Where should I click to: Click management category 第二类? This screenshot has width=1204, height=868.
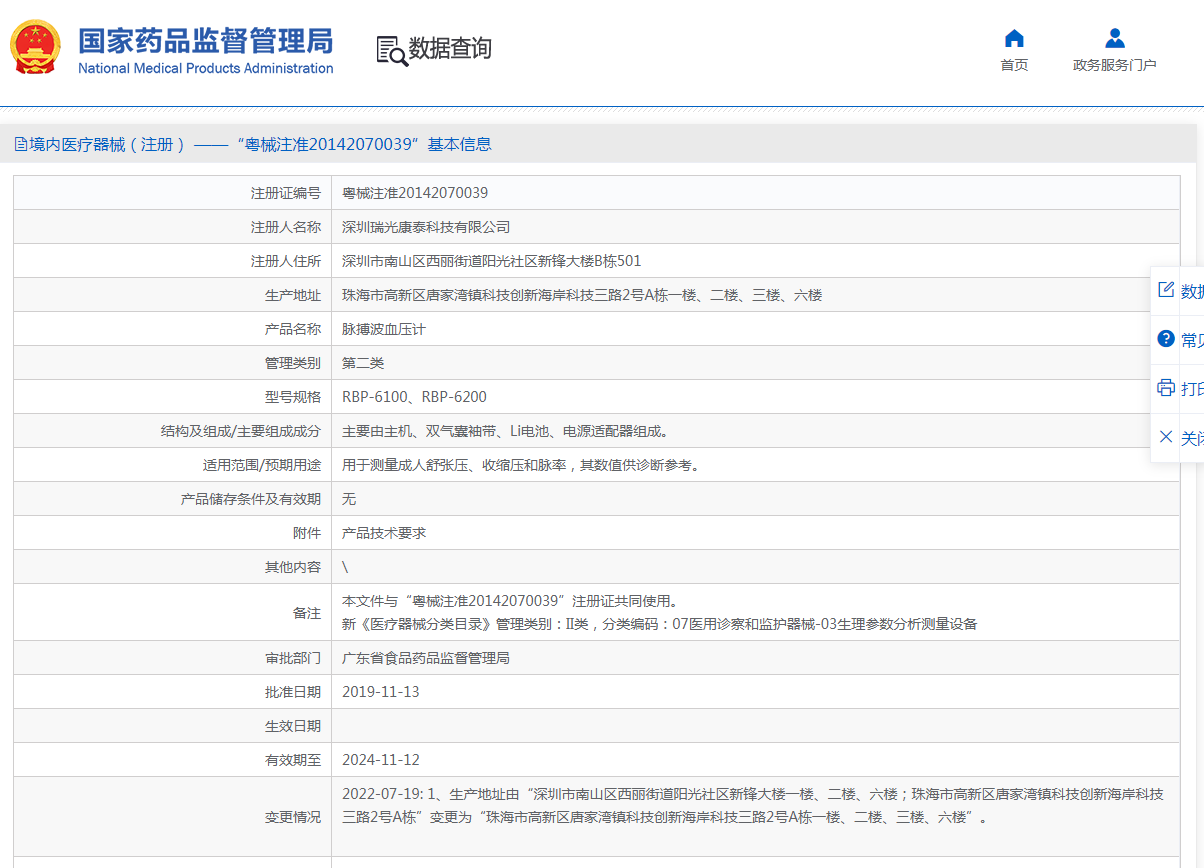[363, 363]
